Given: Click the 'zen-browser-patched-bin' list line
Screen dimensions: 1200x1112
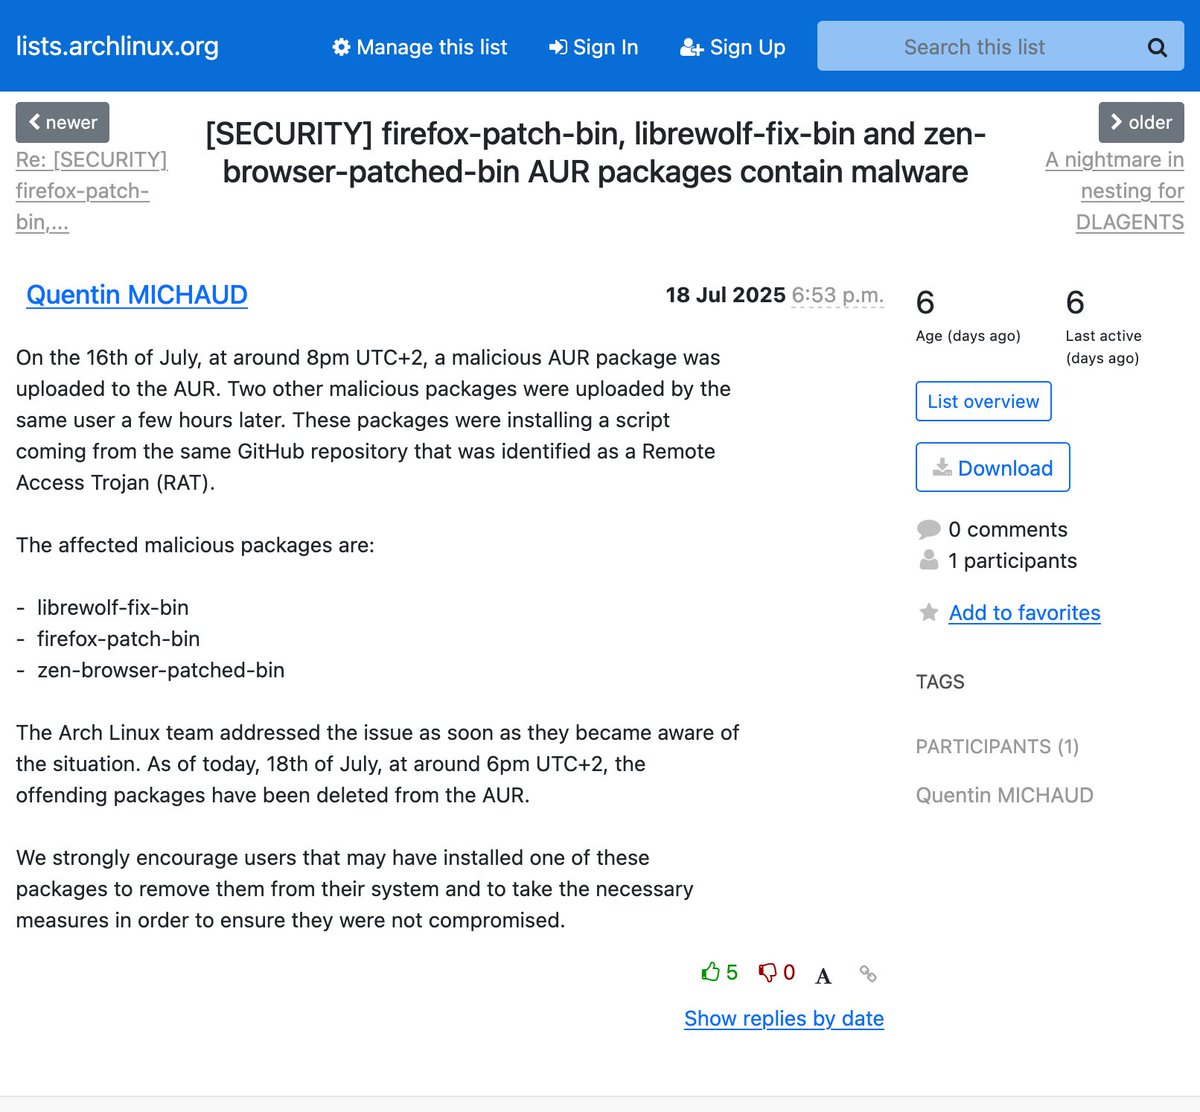Looking at the screenshot, I should (x=161, y=670).
